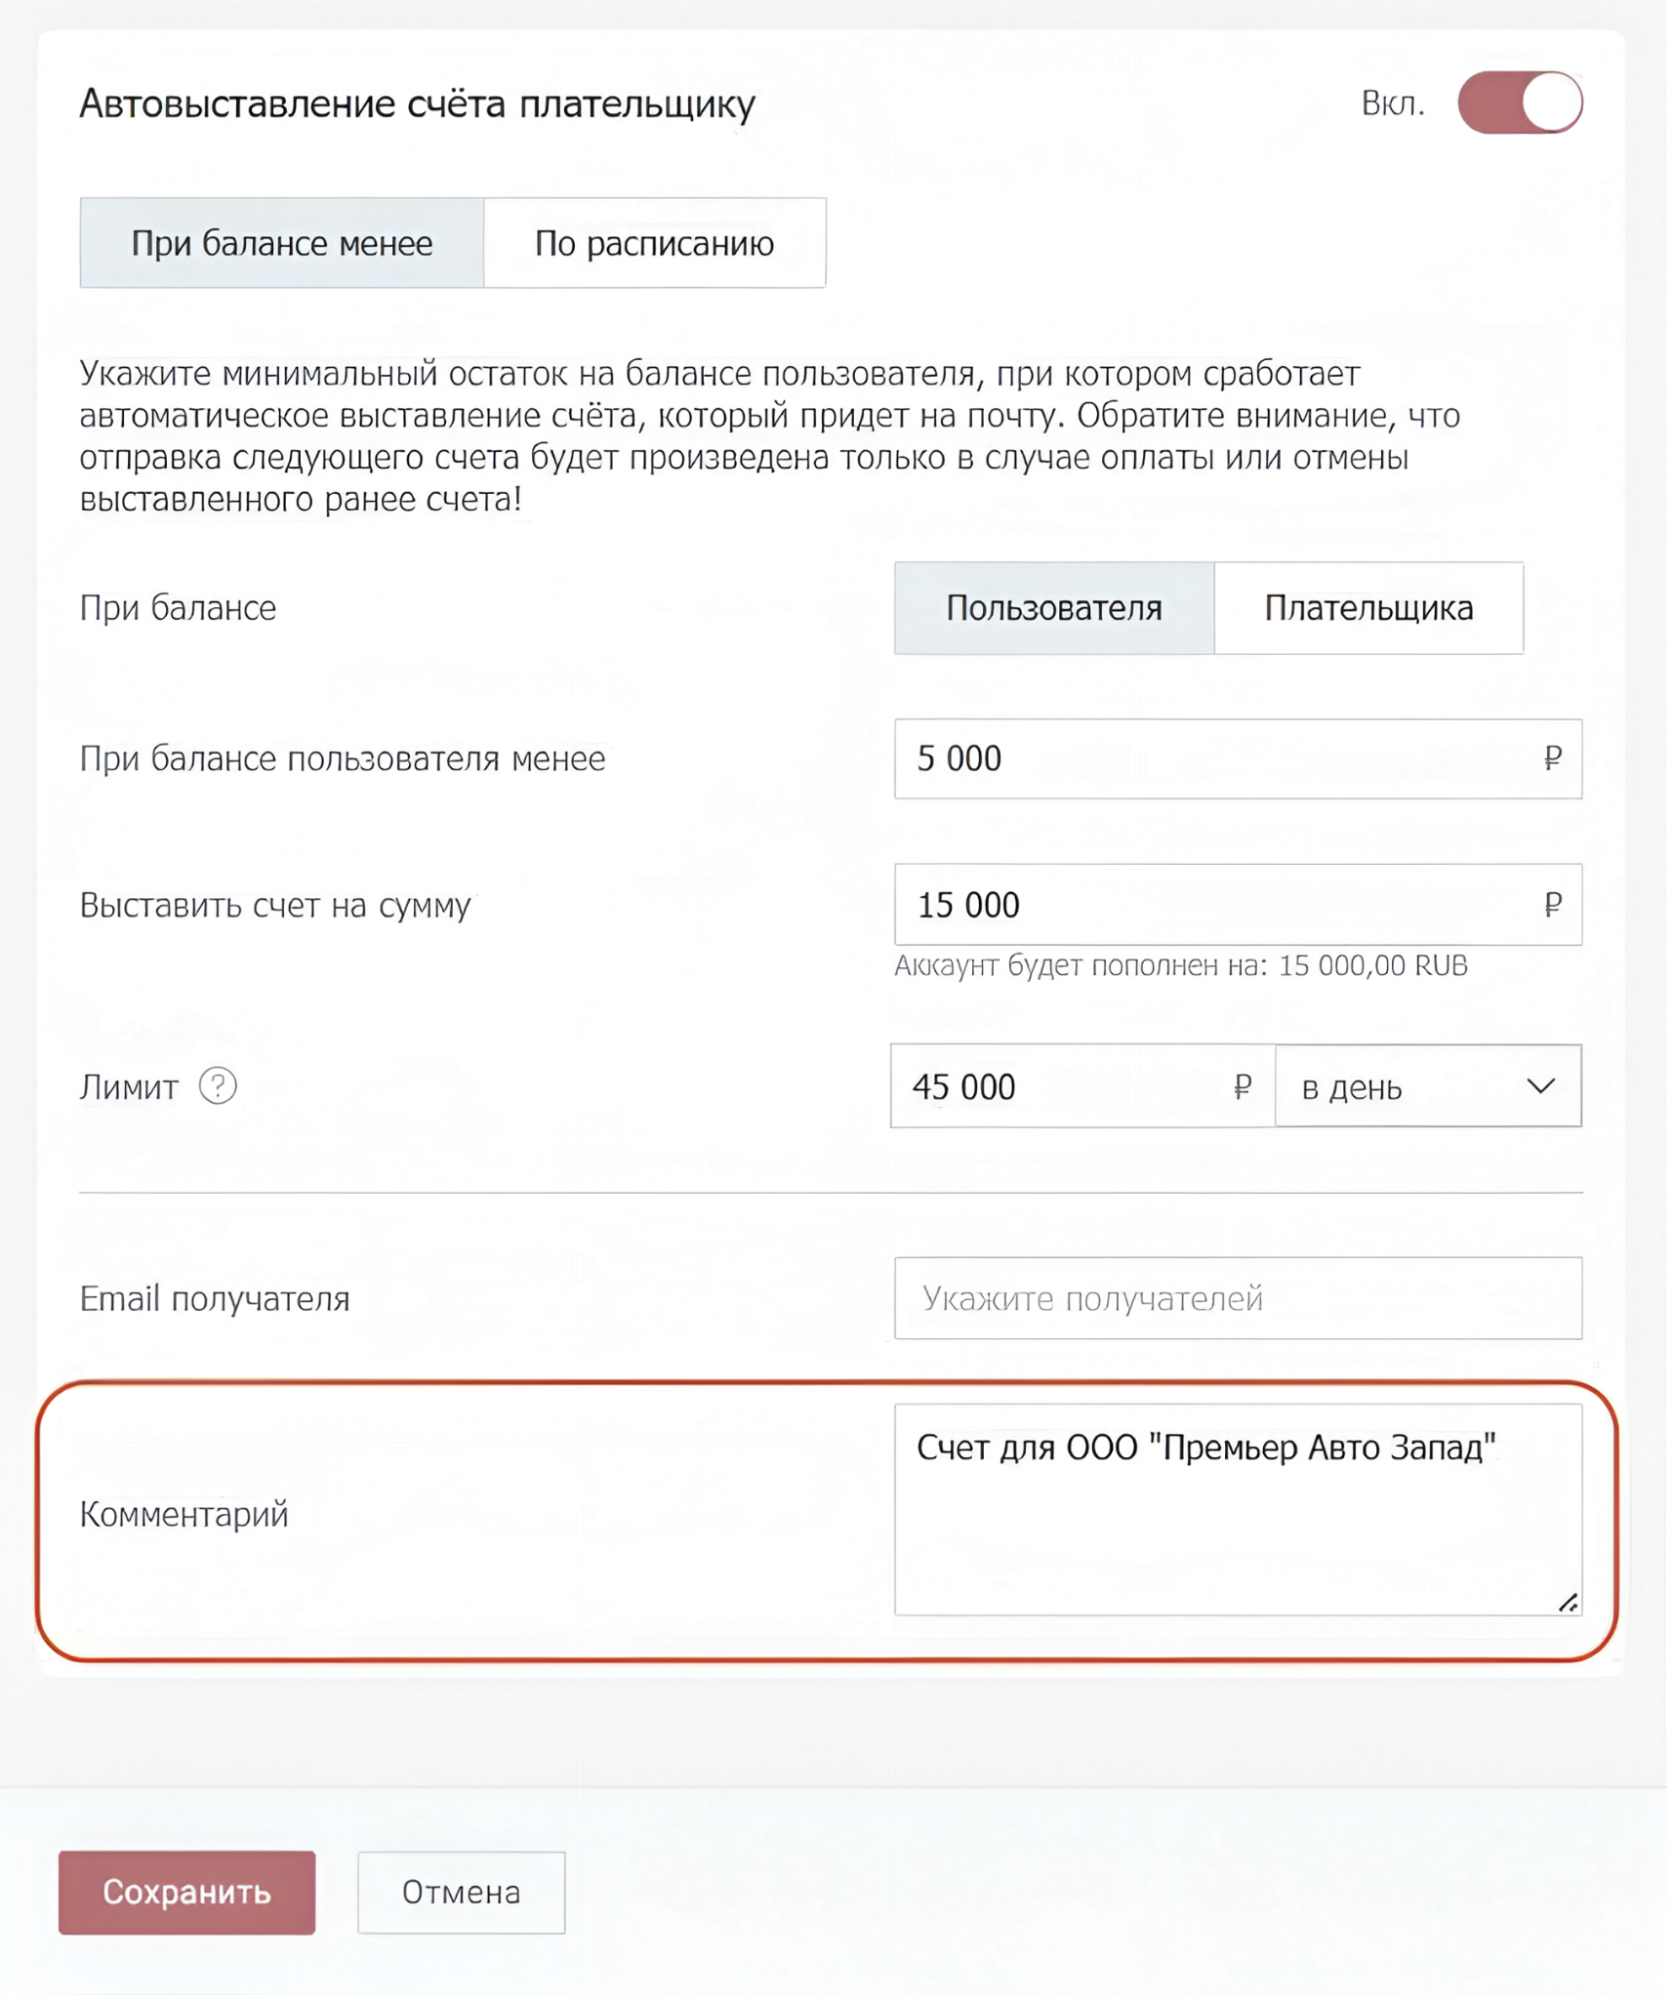Image resolution: width=1669 pixels, height=1999 pixels.
Task: Click the ruble icon in 5 000 field
Action: [1552, 759]
